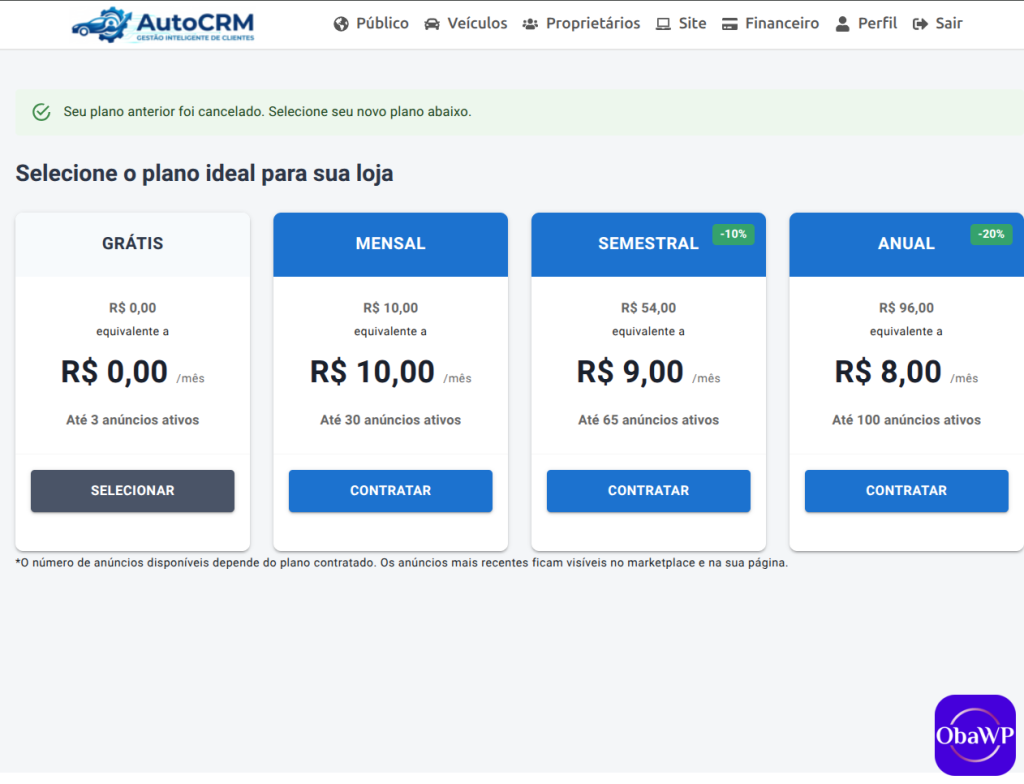
Task: Open the Veículos menu
Action: tap(466, 24)
